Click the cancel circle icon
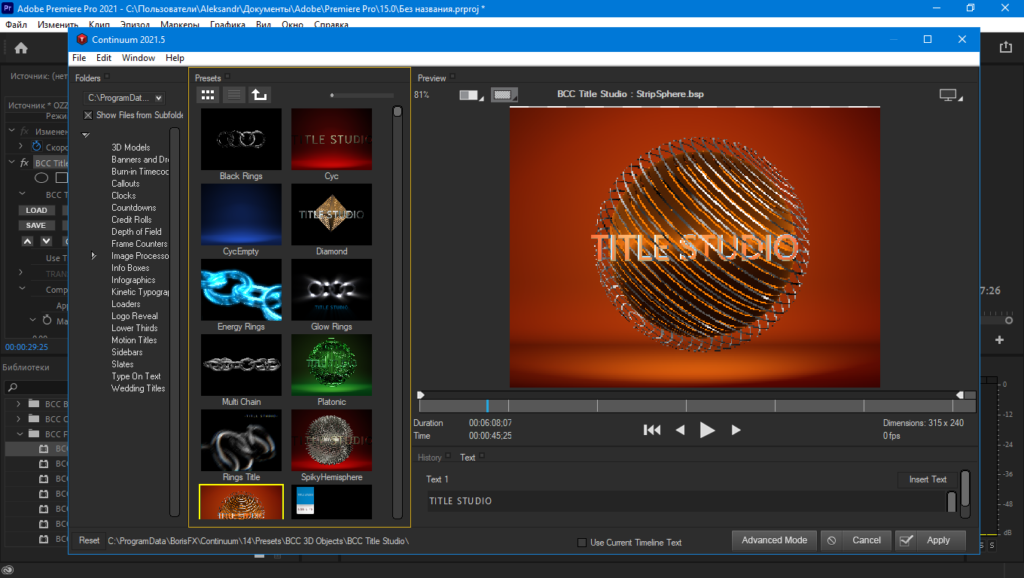The image size is (1024, 578). coord(831,541)
